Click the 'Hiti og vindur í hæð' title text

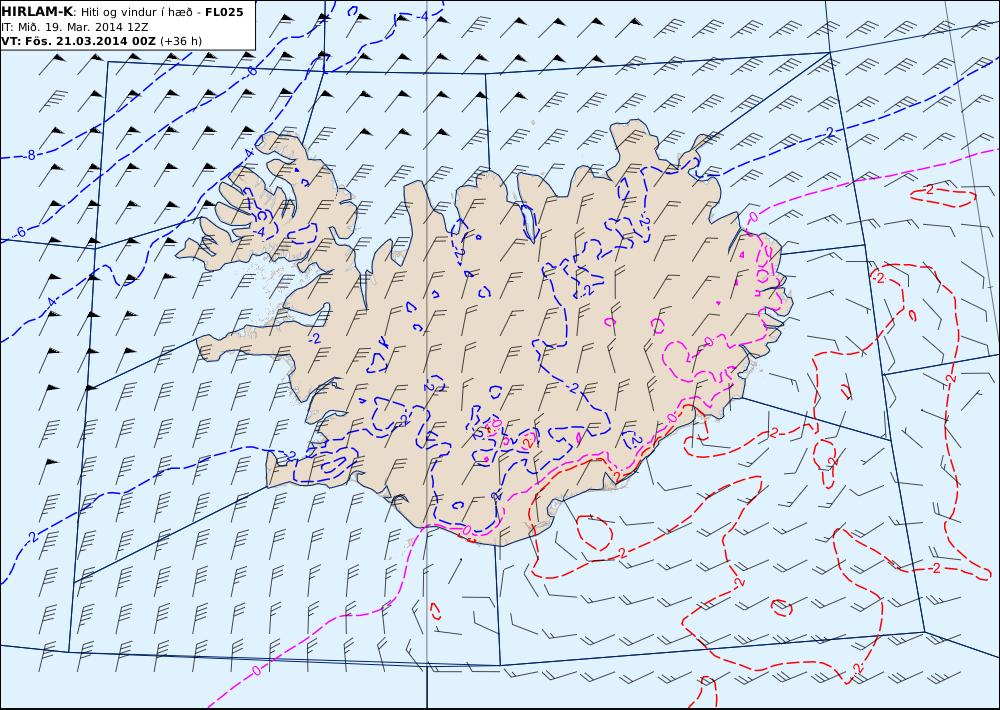(x=136, y=12)
